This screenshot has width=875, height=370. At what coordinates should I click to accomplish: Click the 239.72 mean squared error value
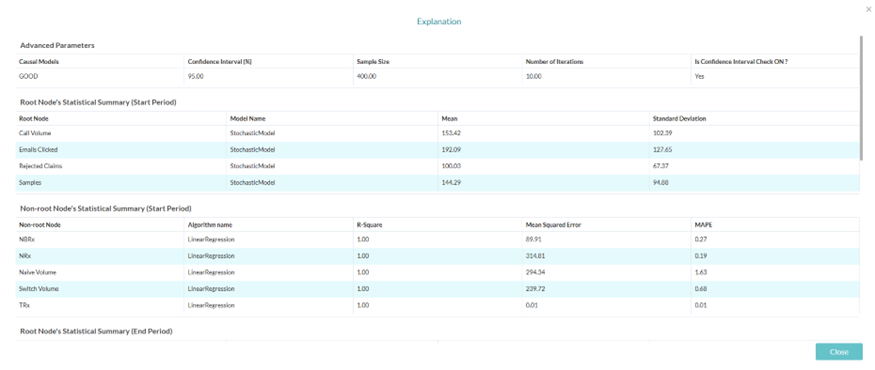pyautogui.click(x=535, y=289)
